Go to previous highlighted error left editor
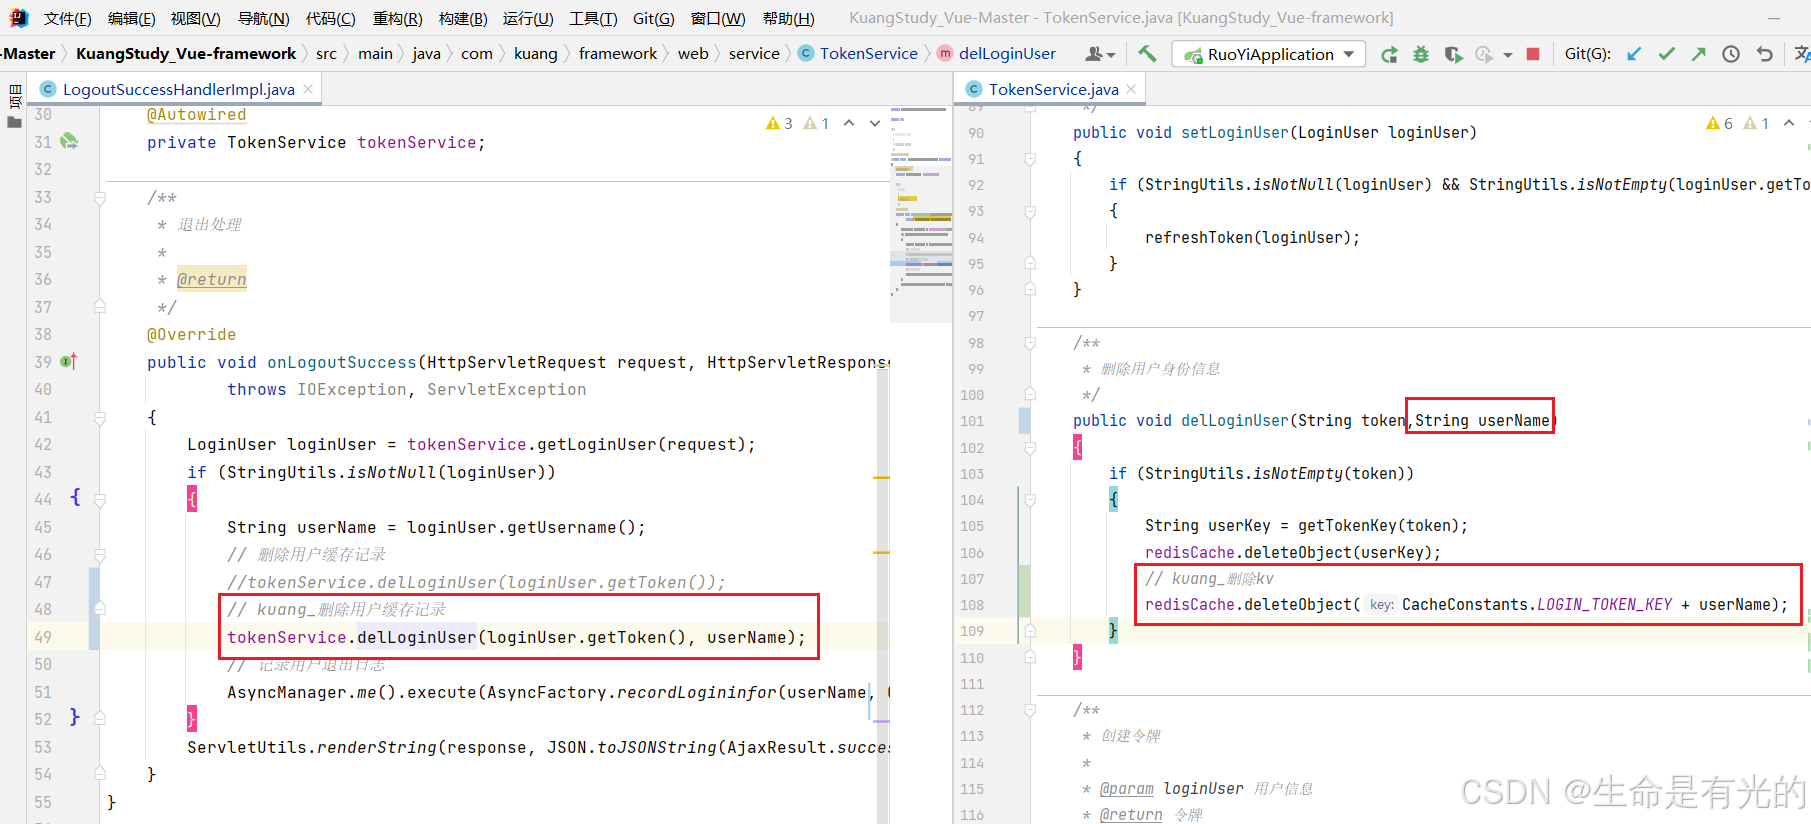 point(849,123)
